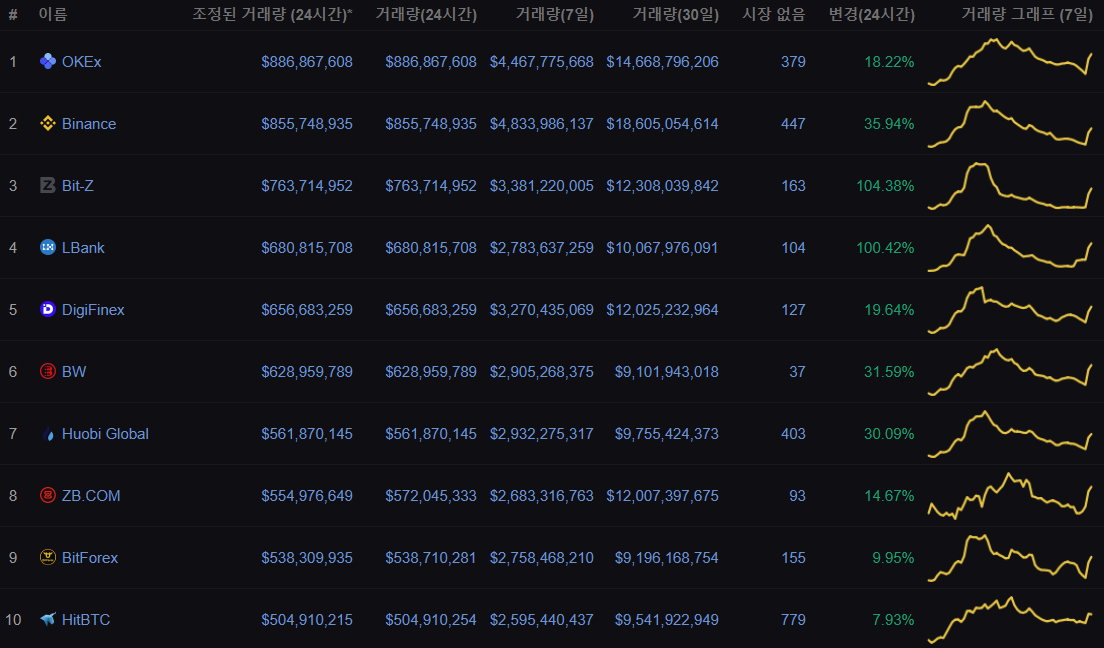Click the DigiFinex logo icon
This screenshot has width=1104, height=648.
pos(48,309)
